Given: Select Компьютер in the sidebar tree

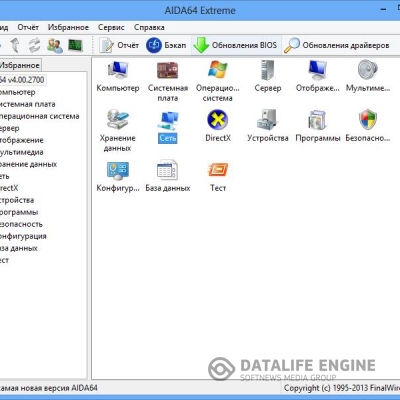Looking at the screenshot, I should [18, 92].
